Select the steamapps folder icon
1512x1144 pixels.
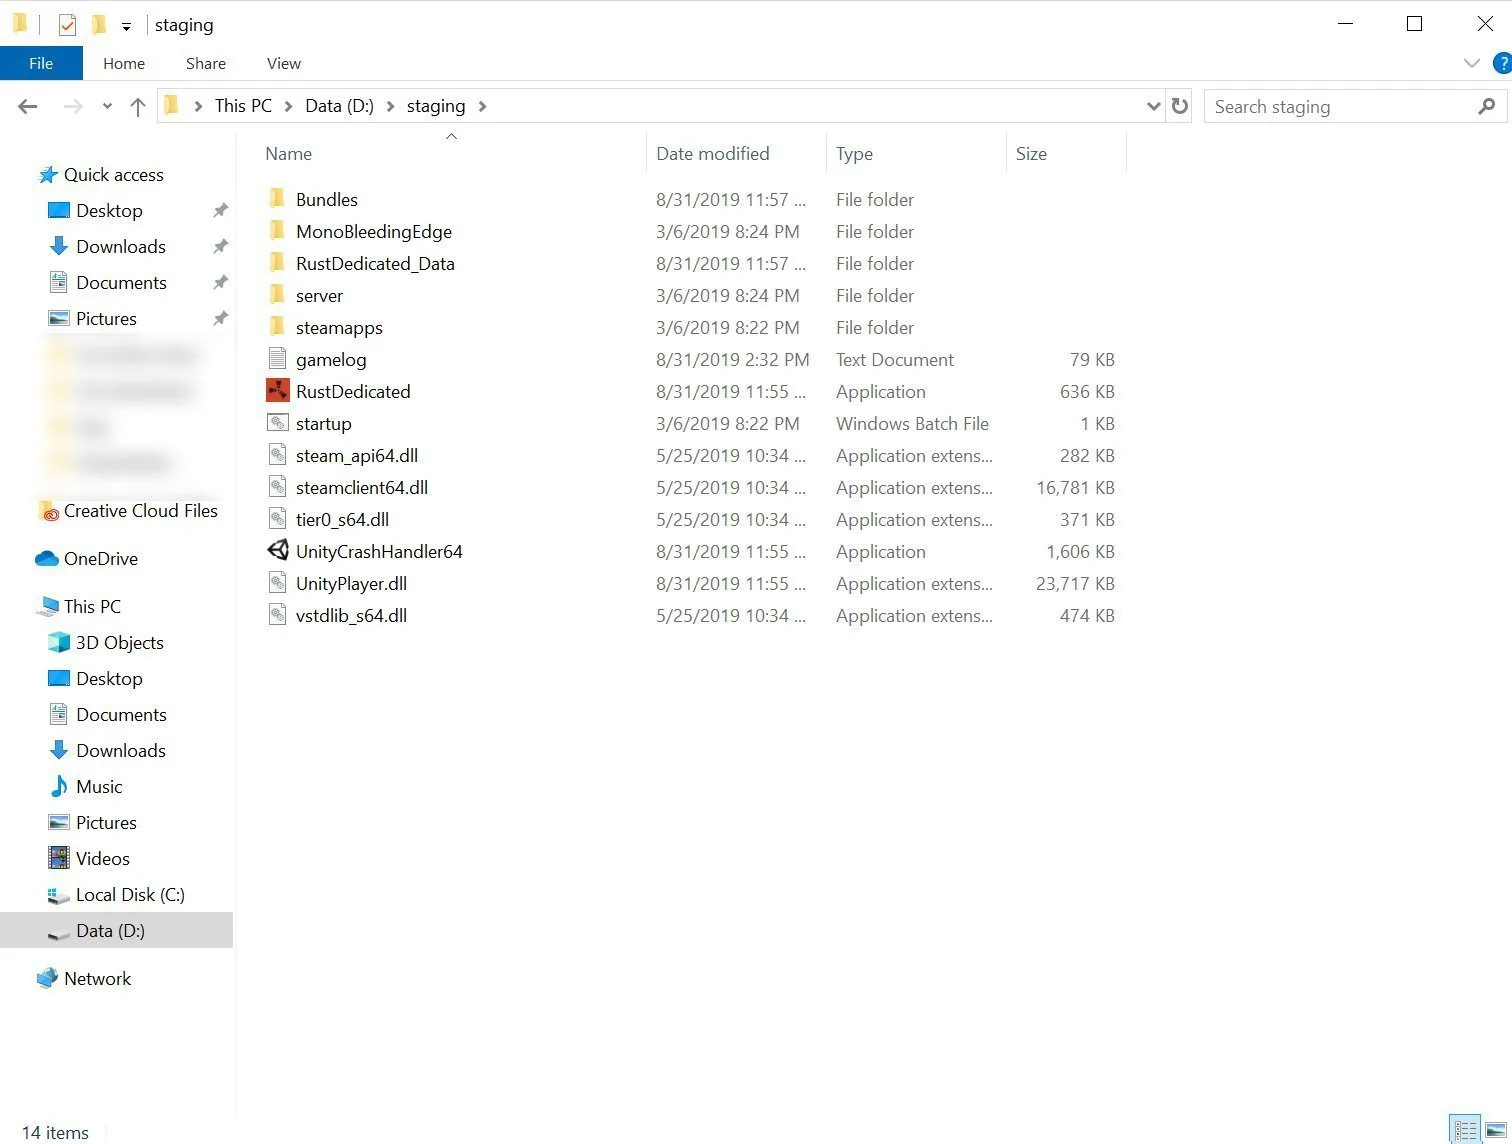(x=277, y=327)
